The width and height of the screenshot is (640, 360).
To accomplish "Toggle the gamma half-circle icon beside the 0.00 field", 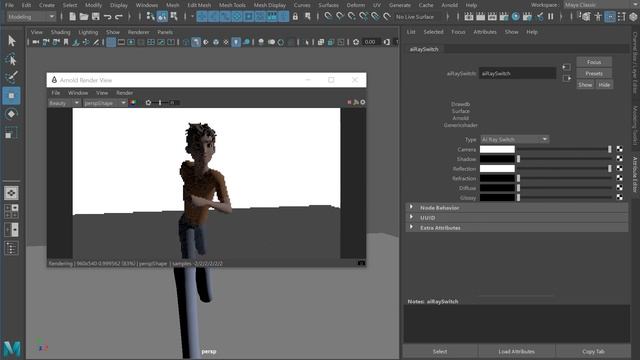I will (x=387, y=42).
